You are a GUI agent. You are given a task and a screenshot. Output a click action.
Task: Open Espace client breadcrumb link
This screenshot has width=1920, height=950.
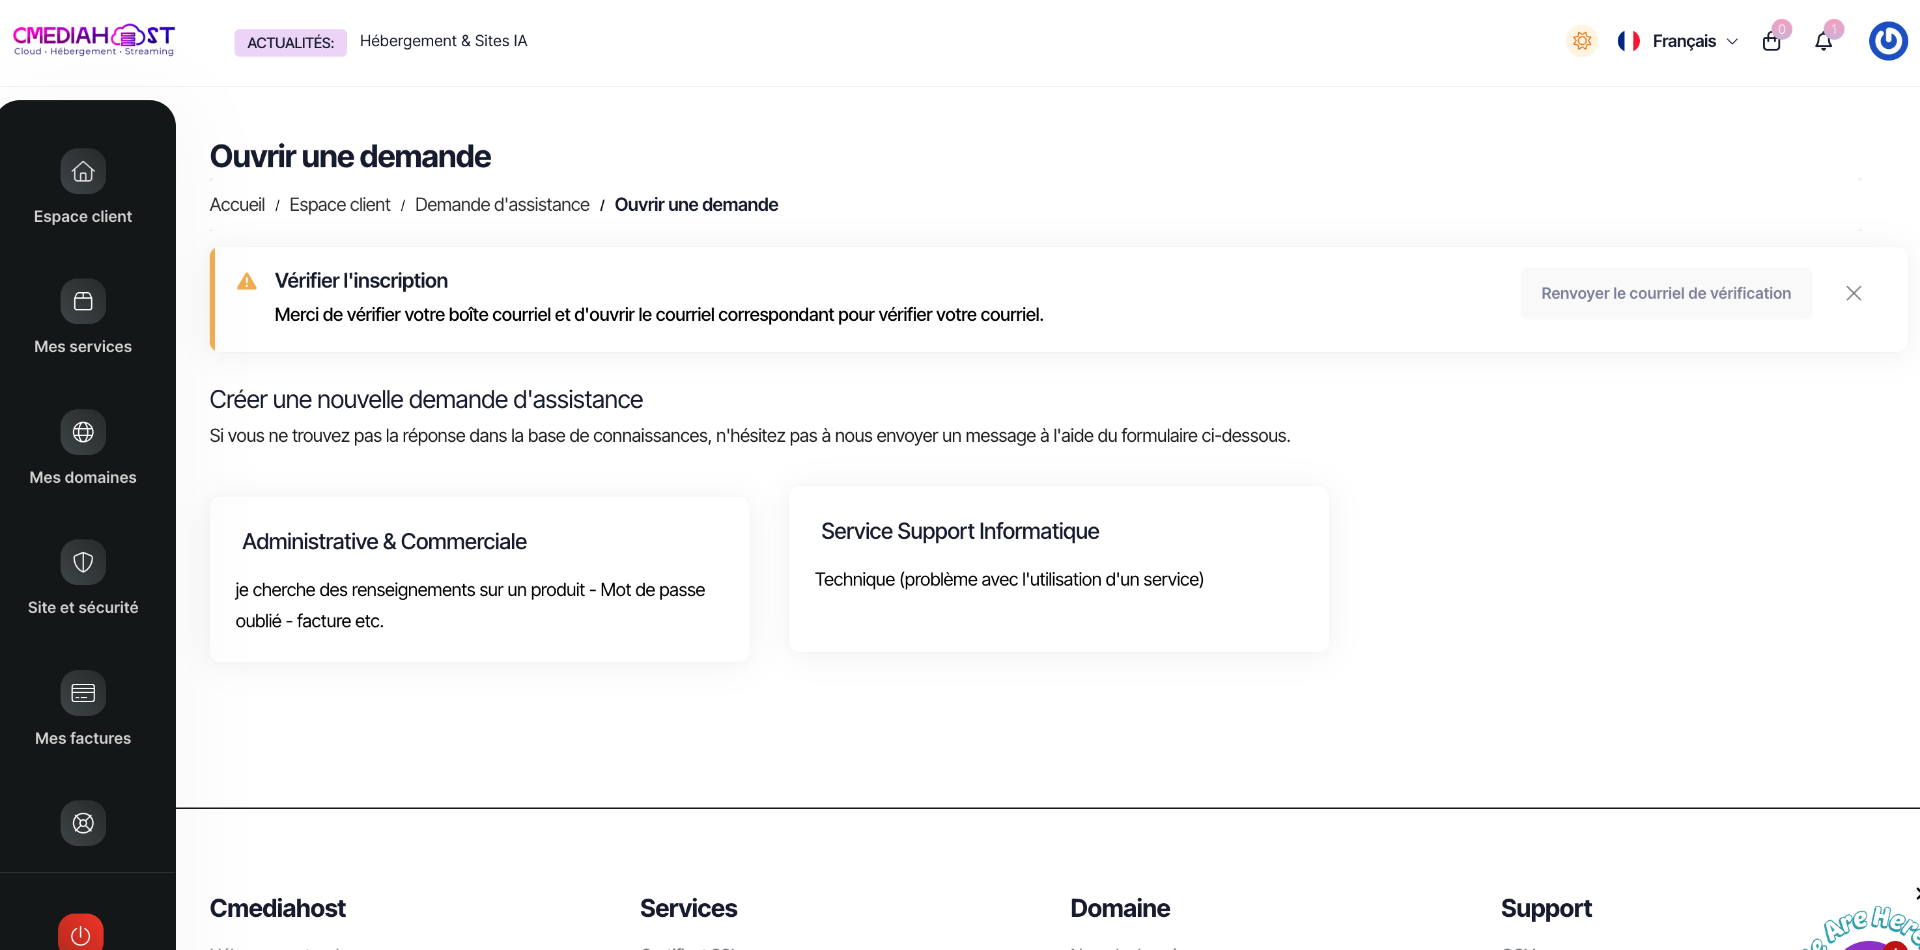pyautogui.click(x=340, y=205)
